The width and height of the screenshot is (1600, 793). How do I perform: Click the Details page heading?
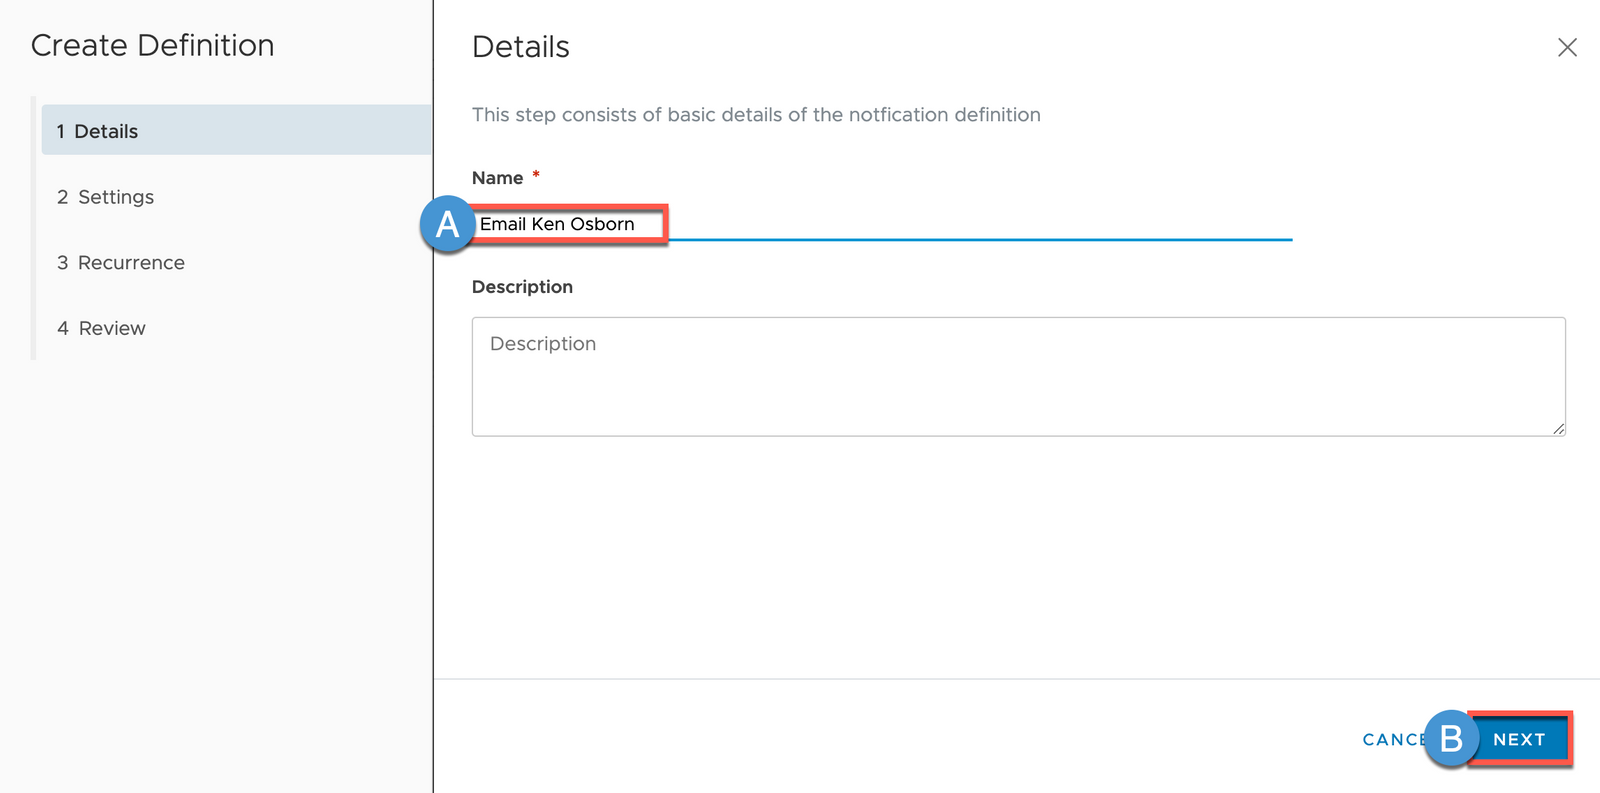tap(520, 47)
